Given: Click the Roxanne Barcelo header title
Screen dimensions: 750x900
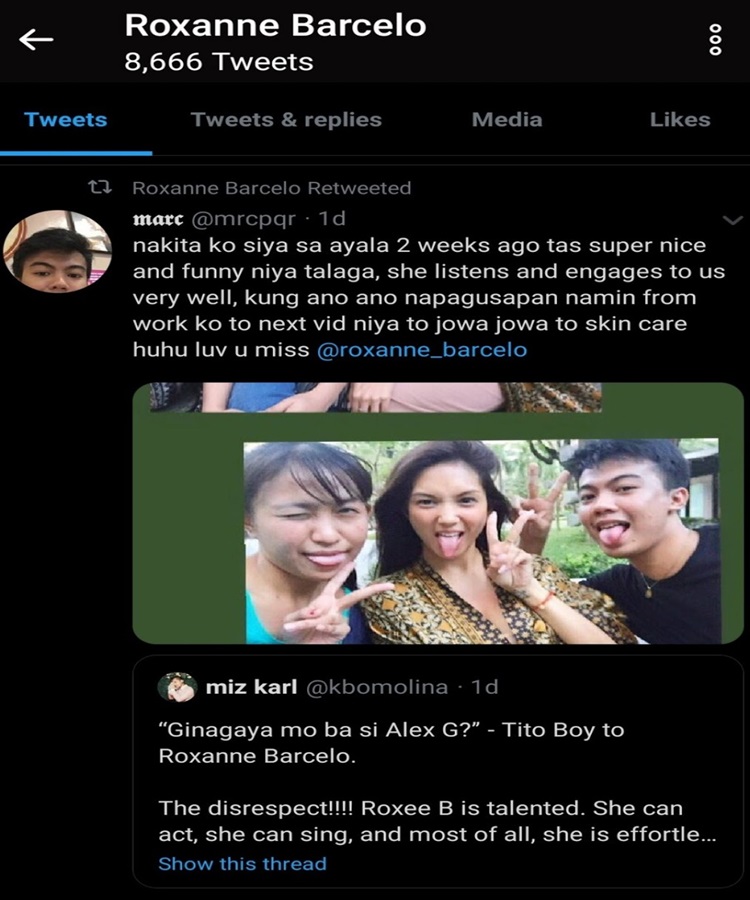Looking at the screenshot, I should click(275, 24).
